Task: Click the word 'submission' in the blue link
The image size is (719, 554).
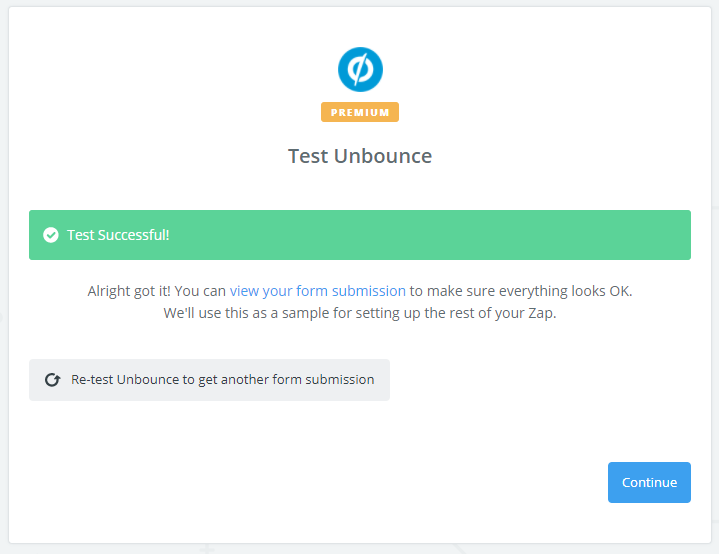Action: (x=370, y=291)
